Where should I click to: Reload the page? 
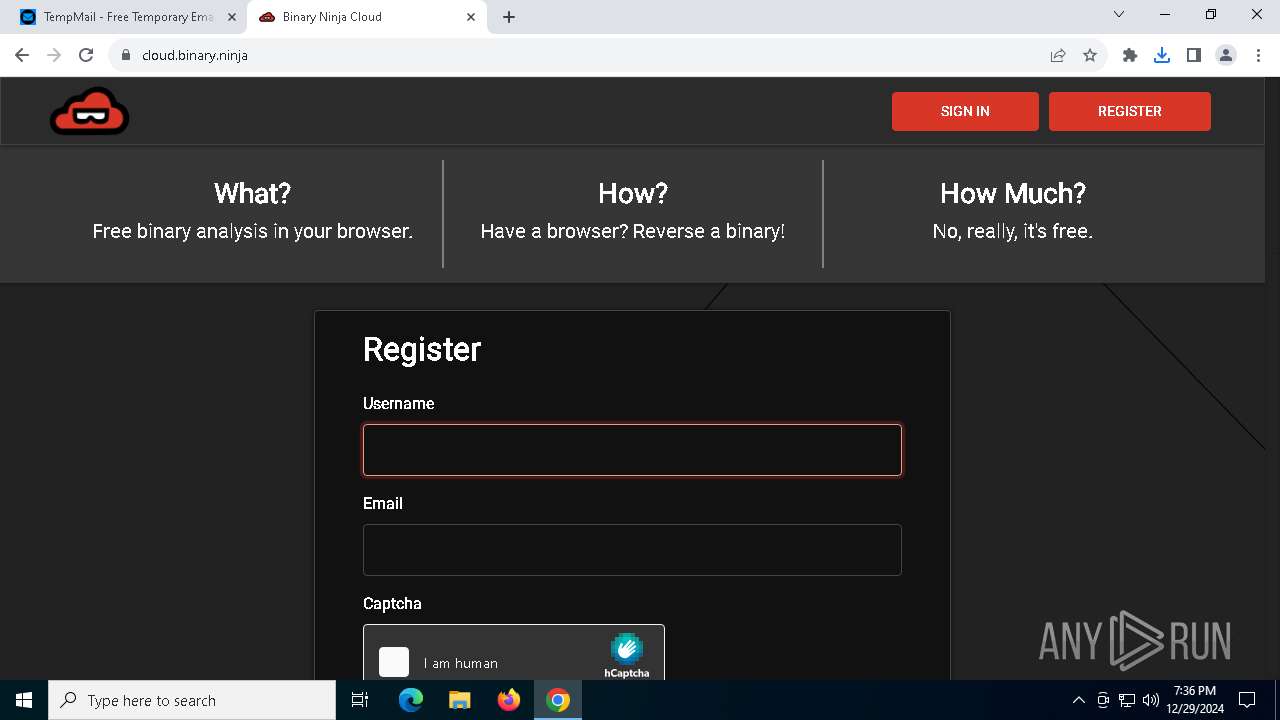click(86, 55)
